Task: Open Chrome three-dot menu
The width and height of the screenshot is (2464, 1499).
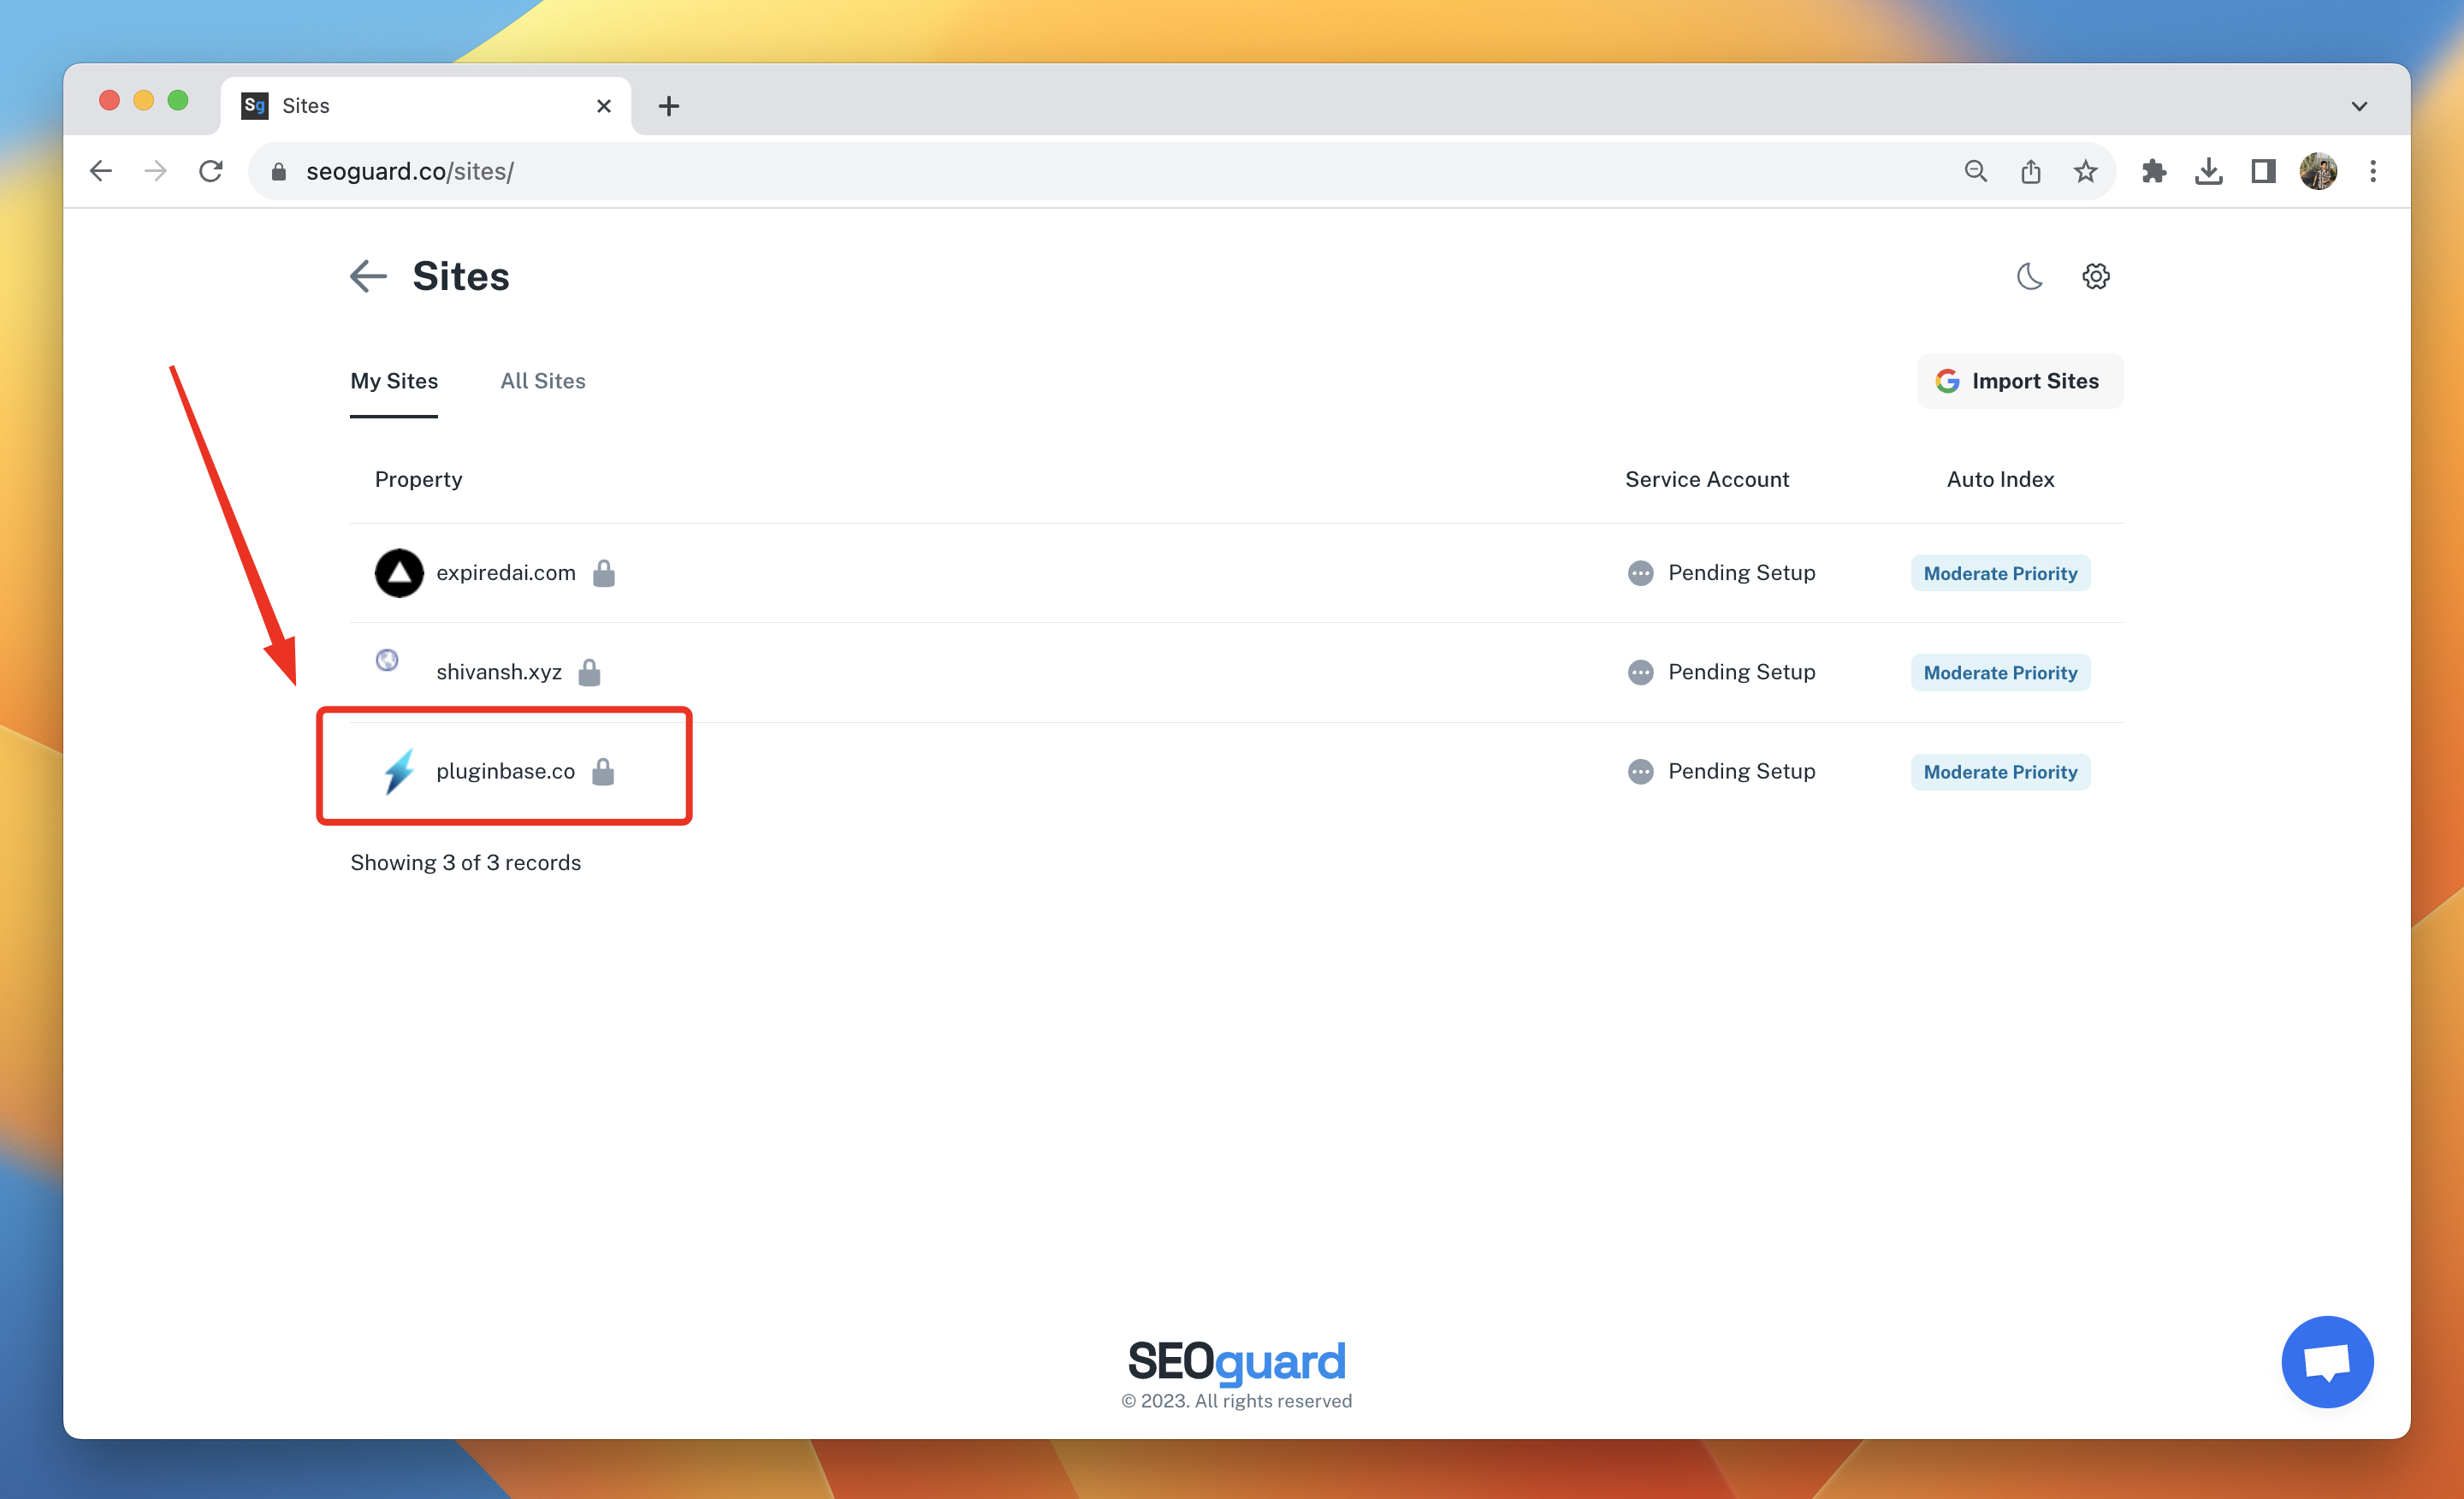Action: 2372,171
